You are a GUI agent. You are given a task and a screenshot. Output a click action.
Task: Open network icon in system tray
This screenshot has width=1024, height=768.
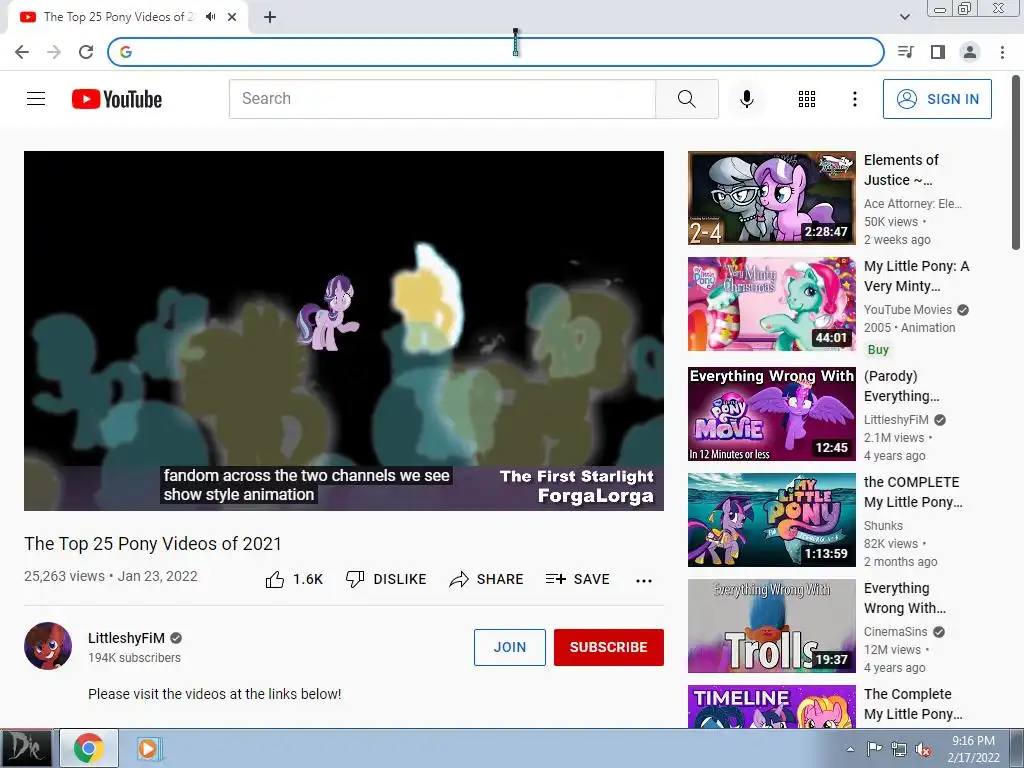[899, 749]
